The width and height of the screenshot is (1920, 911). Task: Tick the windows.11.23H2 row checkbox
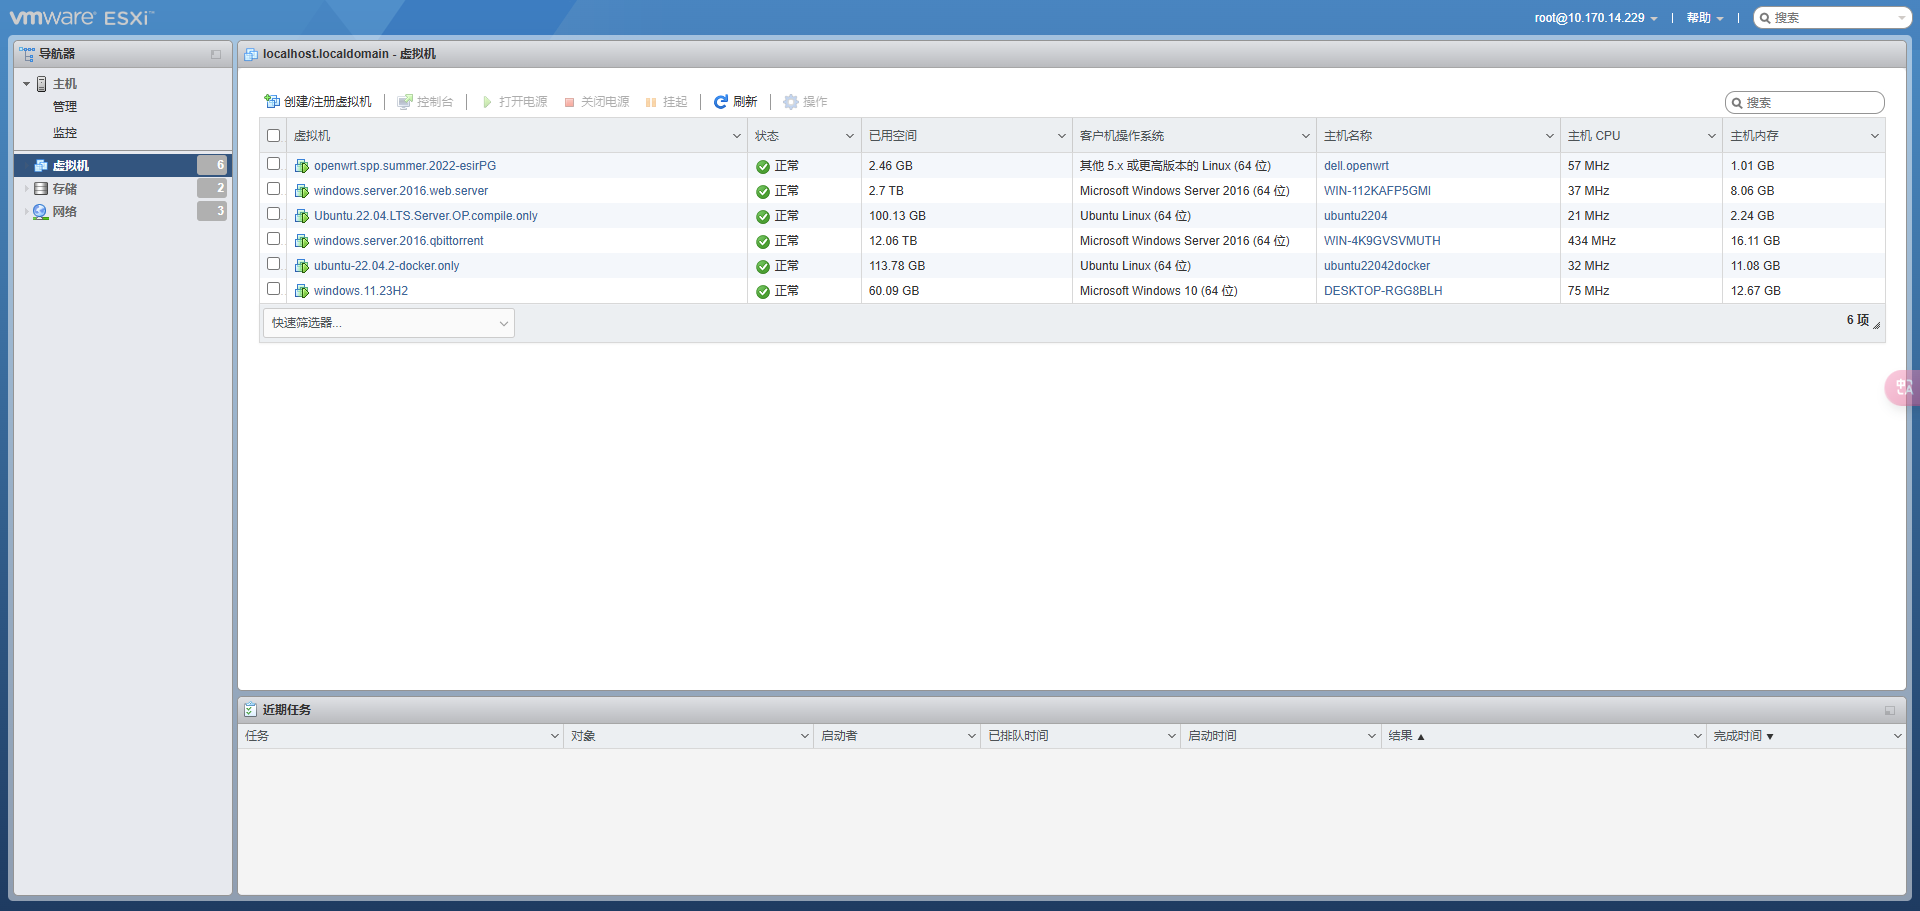tap(273, 289)
